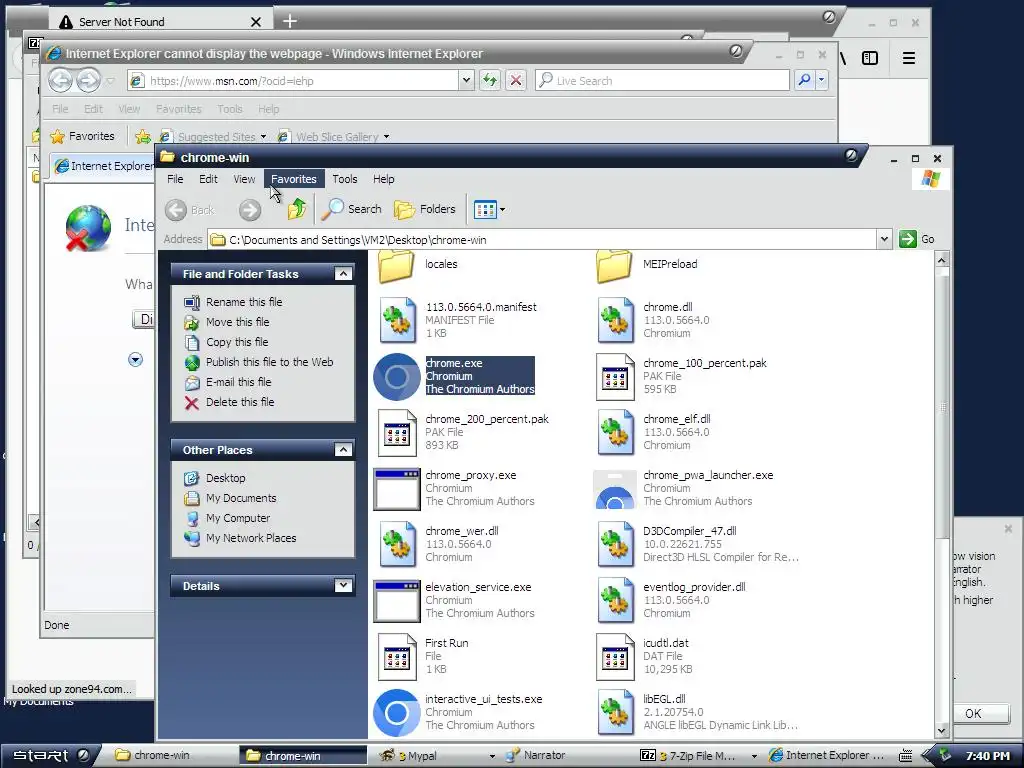Open the File menu in chrome-win window
1024x768 pixels.
coord(175,179)
